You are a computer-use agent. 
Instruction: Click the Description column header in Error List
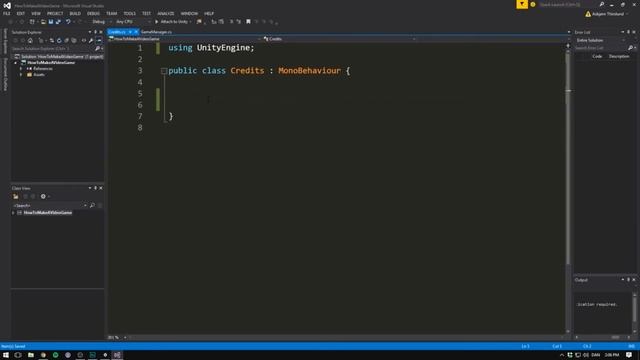point(619,56)
